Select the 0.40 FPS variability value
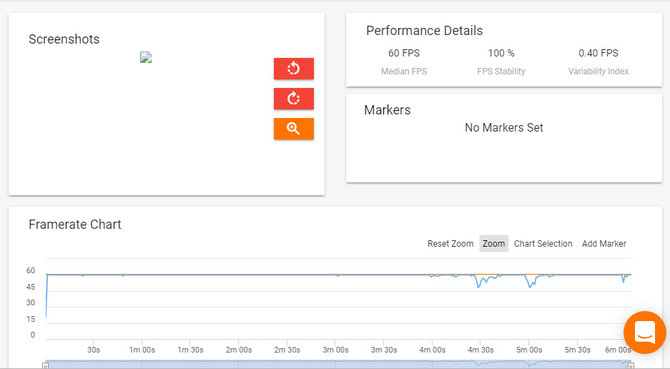Viewport: 670px width, 369px height. tap(598, 53)
